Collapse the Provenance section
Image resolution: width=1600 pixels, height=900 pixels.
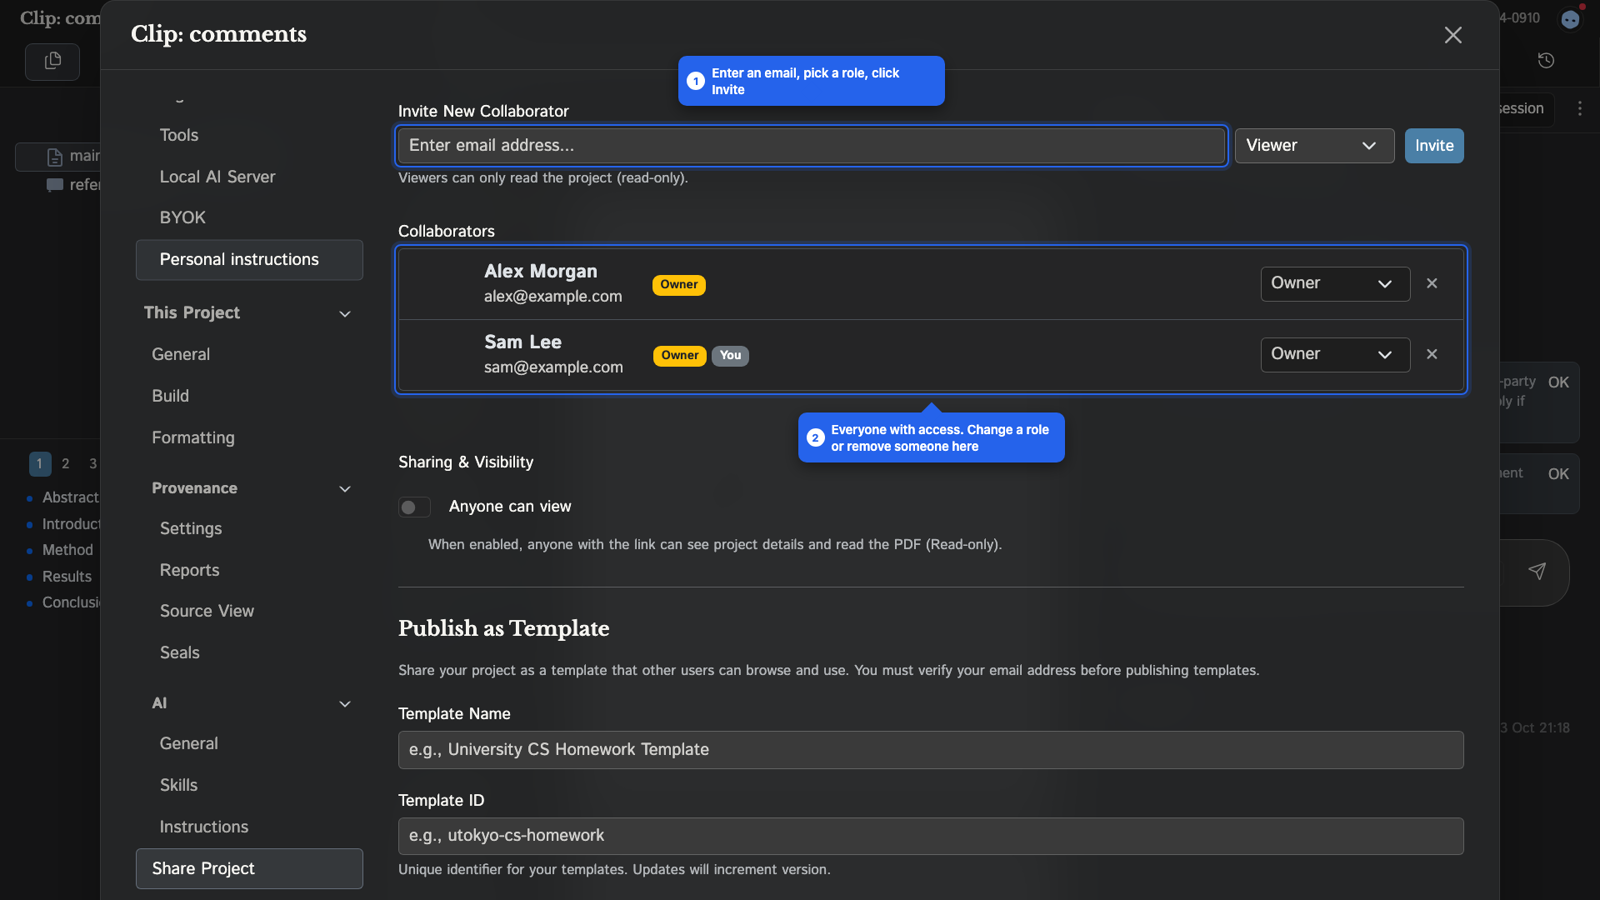pos(345,489)
